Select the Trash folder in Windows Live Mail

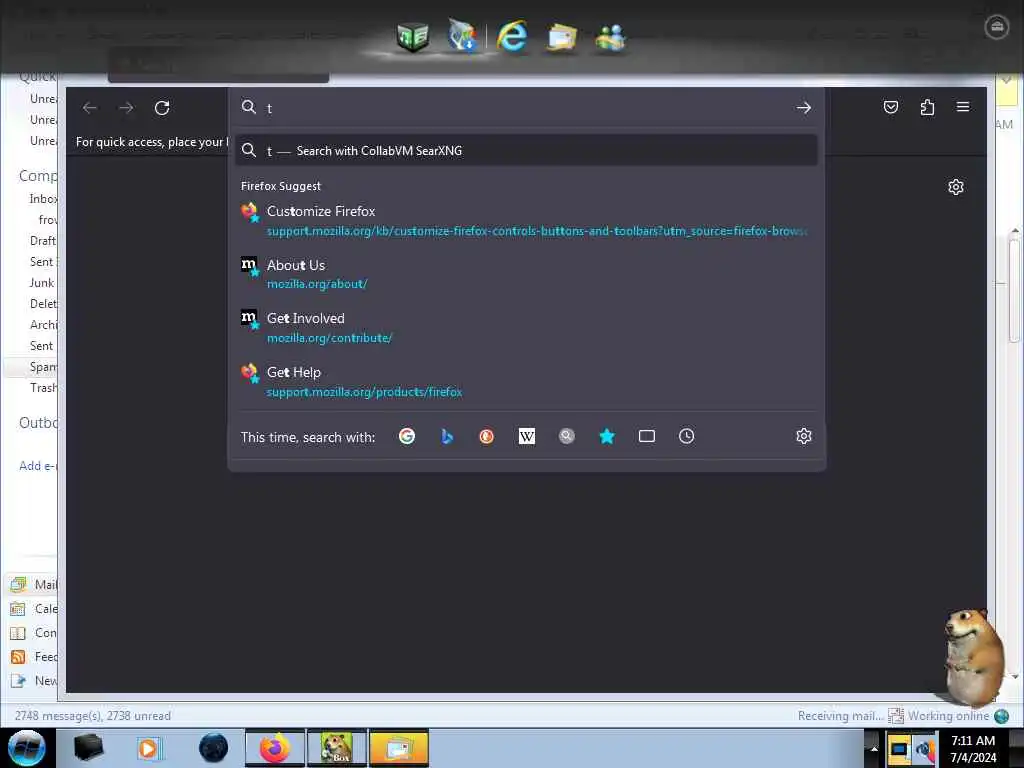coord(43,388)
